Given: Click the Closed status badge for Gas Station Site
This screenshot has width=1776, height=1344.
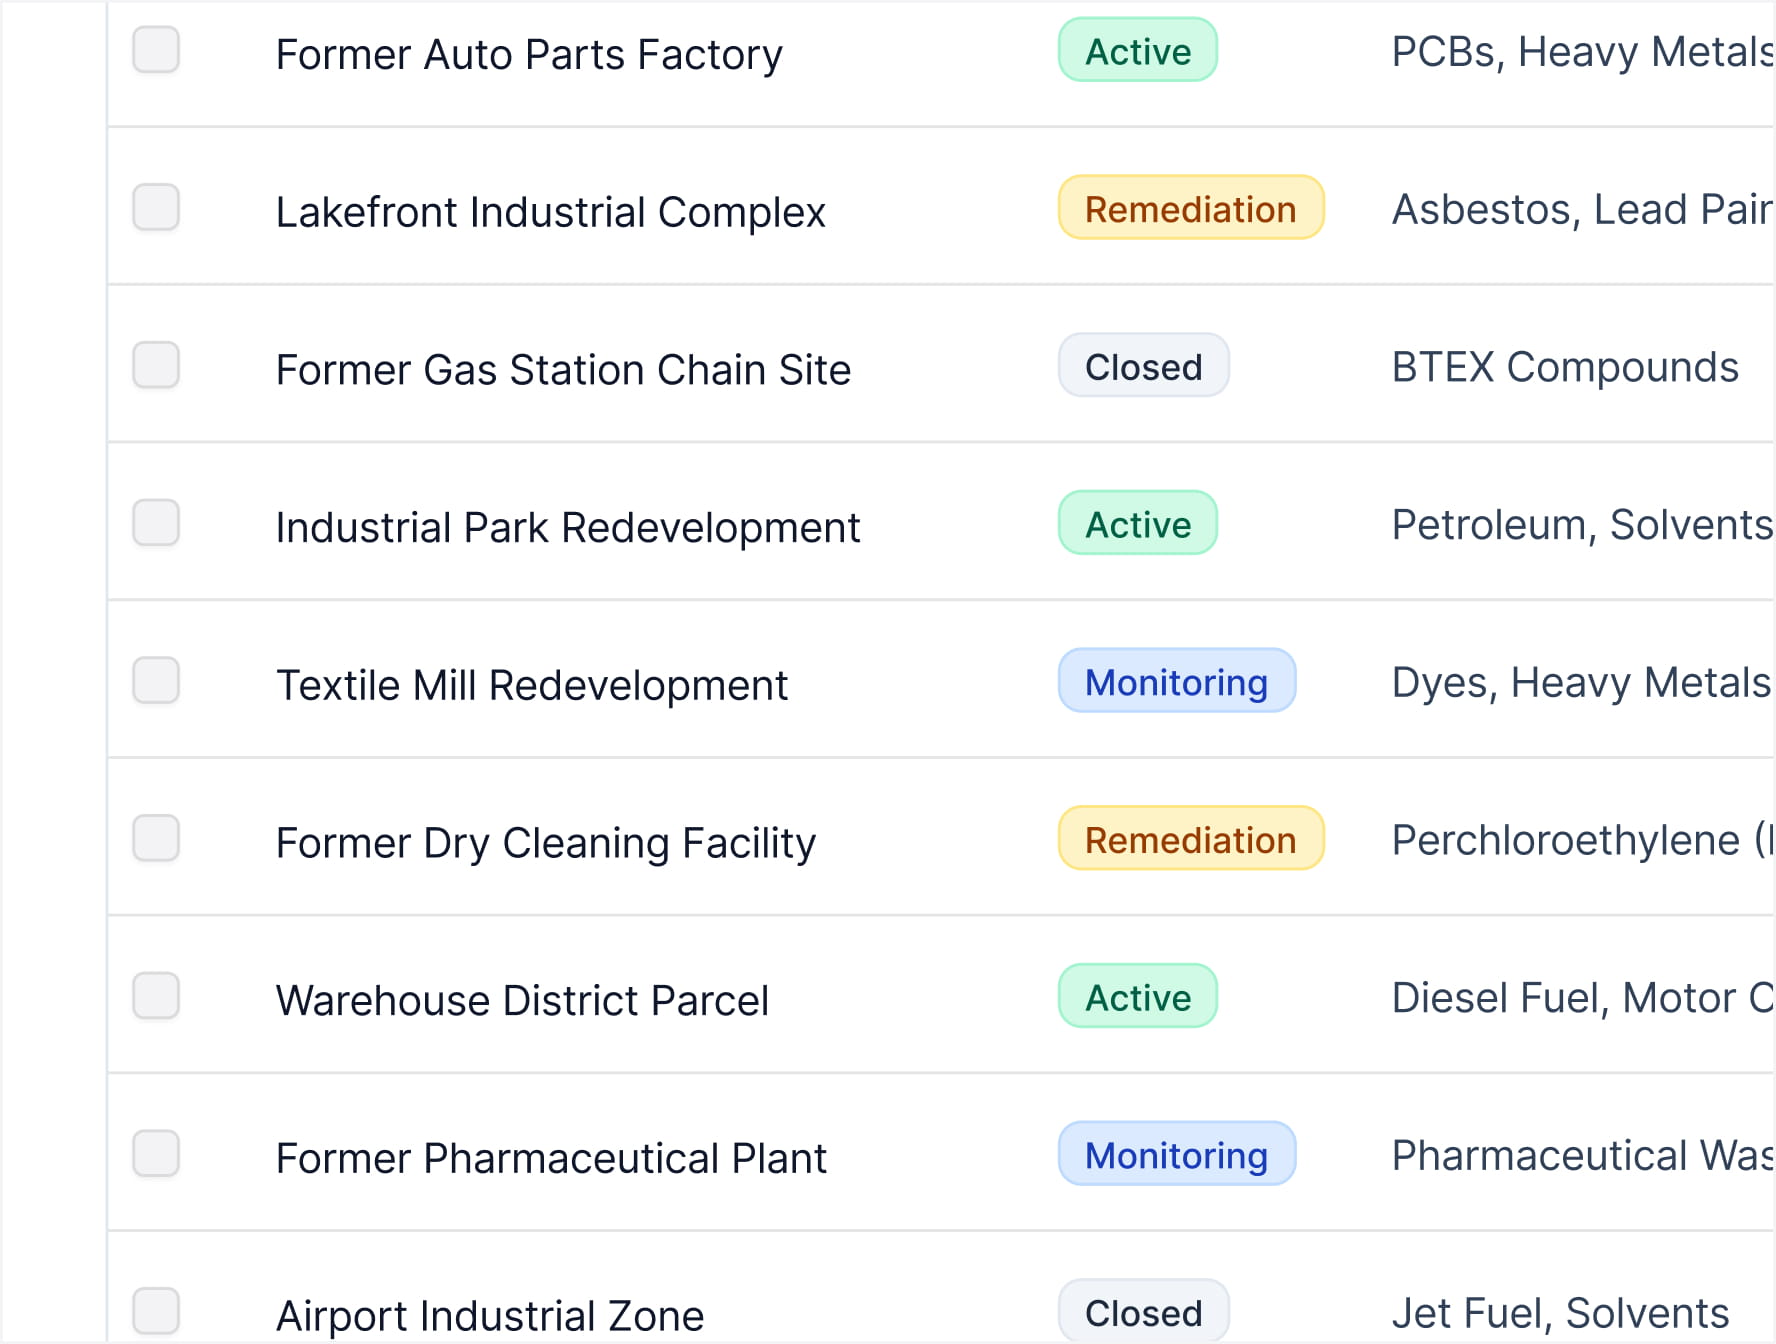Looking at the screenshot, I should [x=1143, y=367].
